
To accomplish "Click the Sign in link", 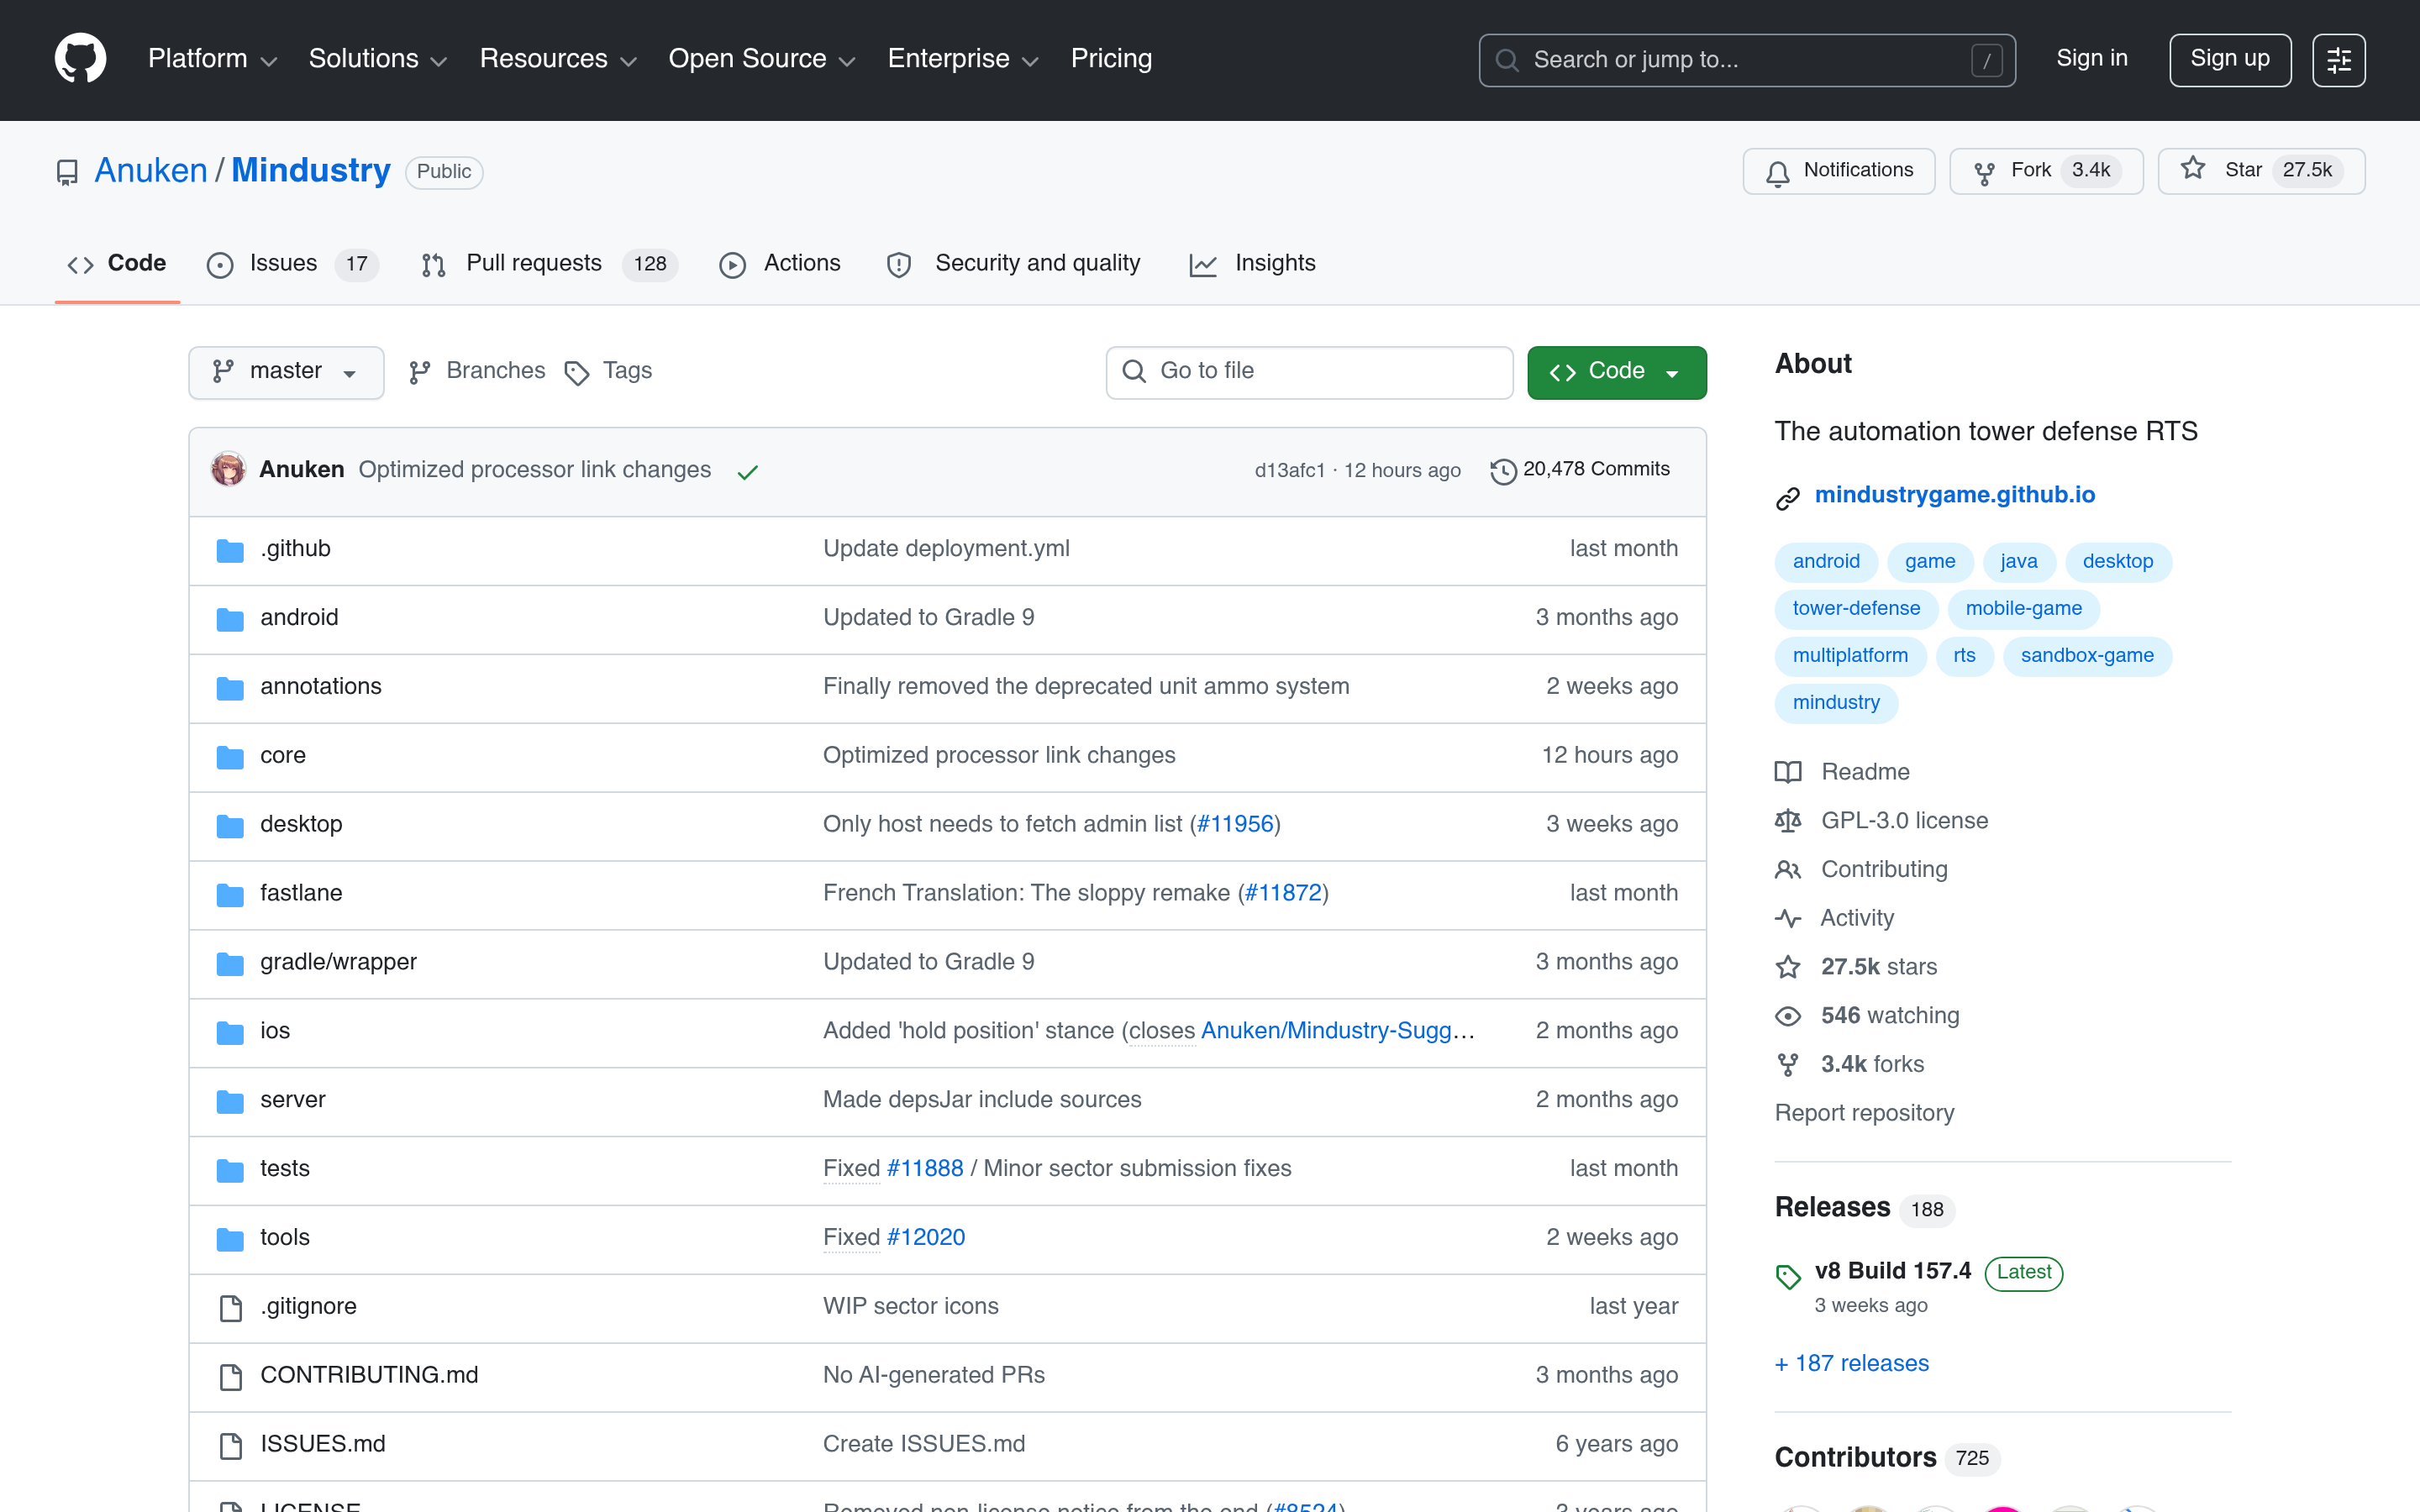I will pos(2091,59).
